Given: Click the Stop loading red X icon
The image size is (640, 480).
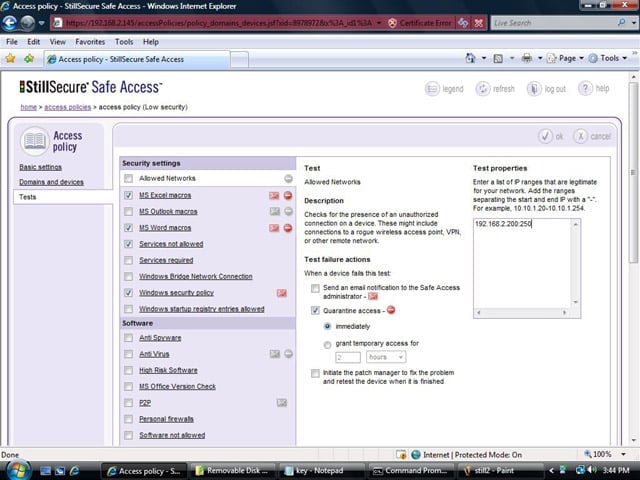Looking at the screenshot, I should (478, 23).
